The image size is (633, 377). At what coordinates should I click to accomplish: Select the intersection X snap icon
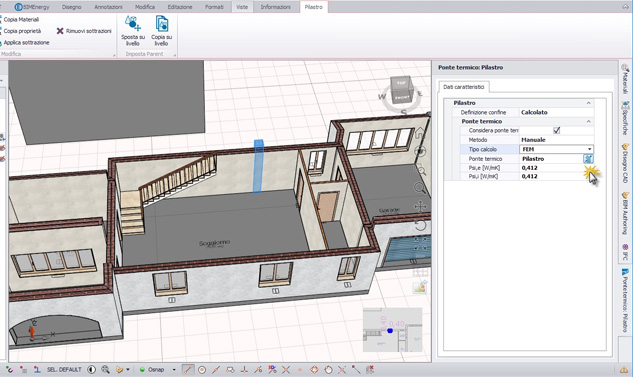coord(286,369)
